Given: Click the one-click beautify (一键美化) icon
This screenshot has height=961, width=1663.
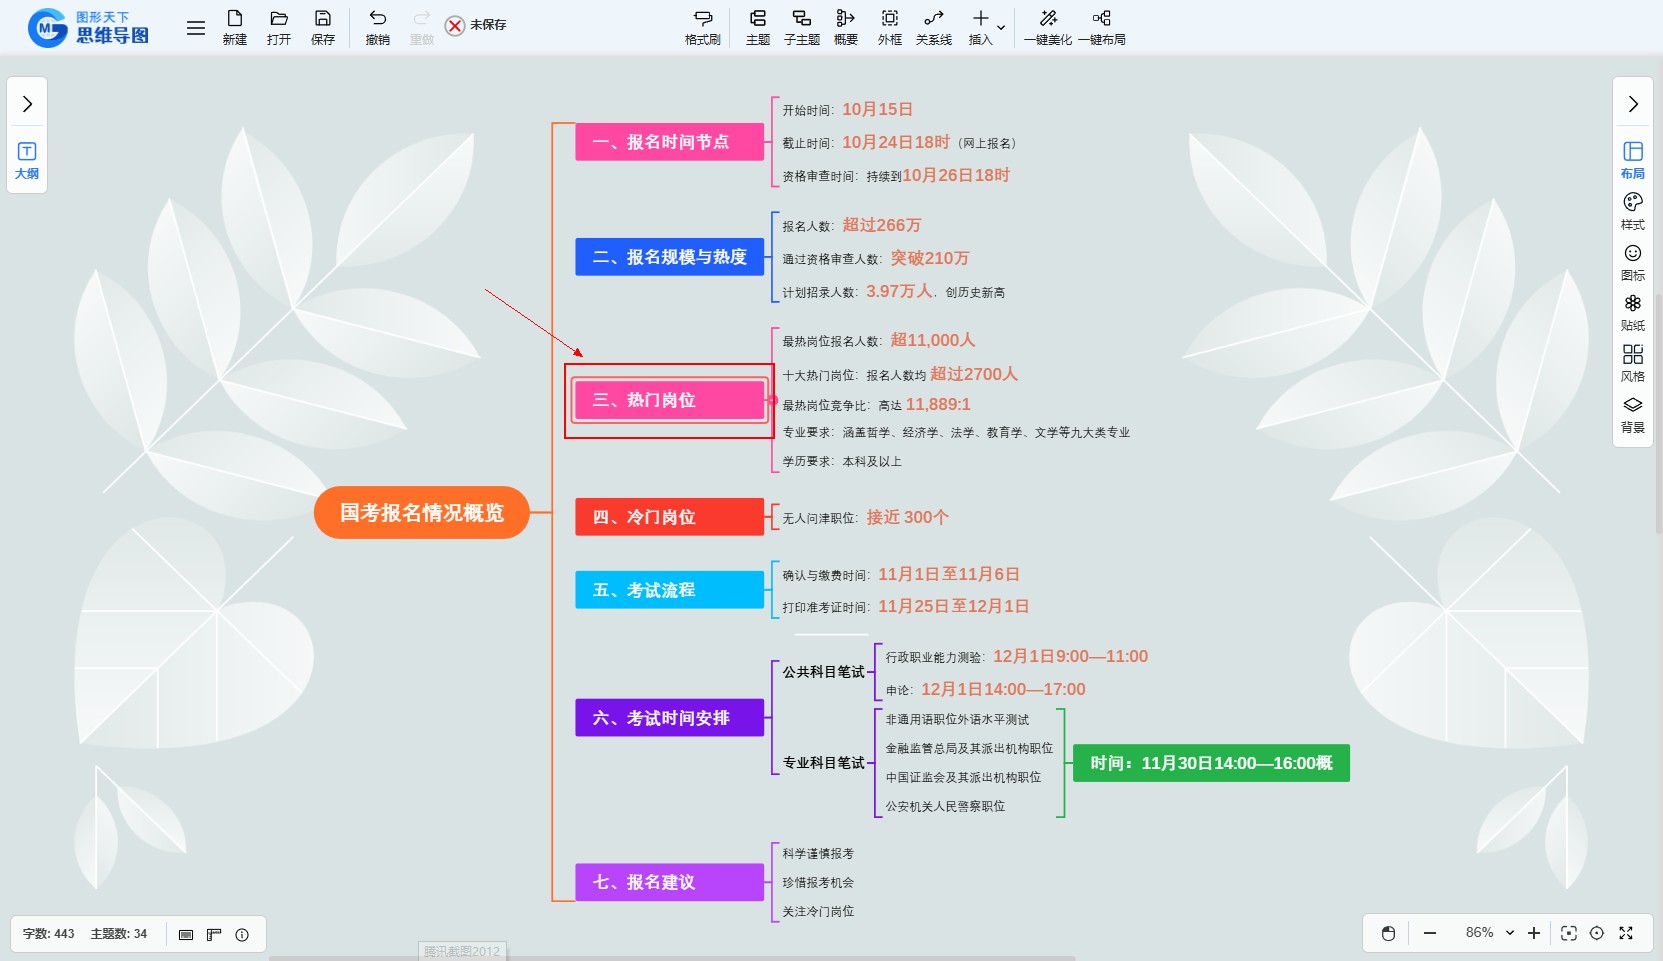Looking at the screenshot, I should coord(1047,27).
